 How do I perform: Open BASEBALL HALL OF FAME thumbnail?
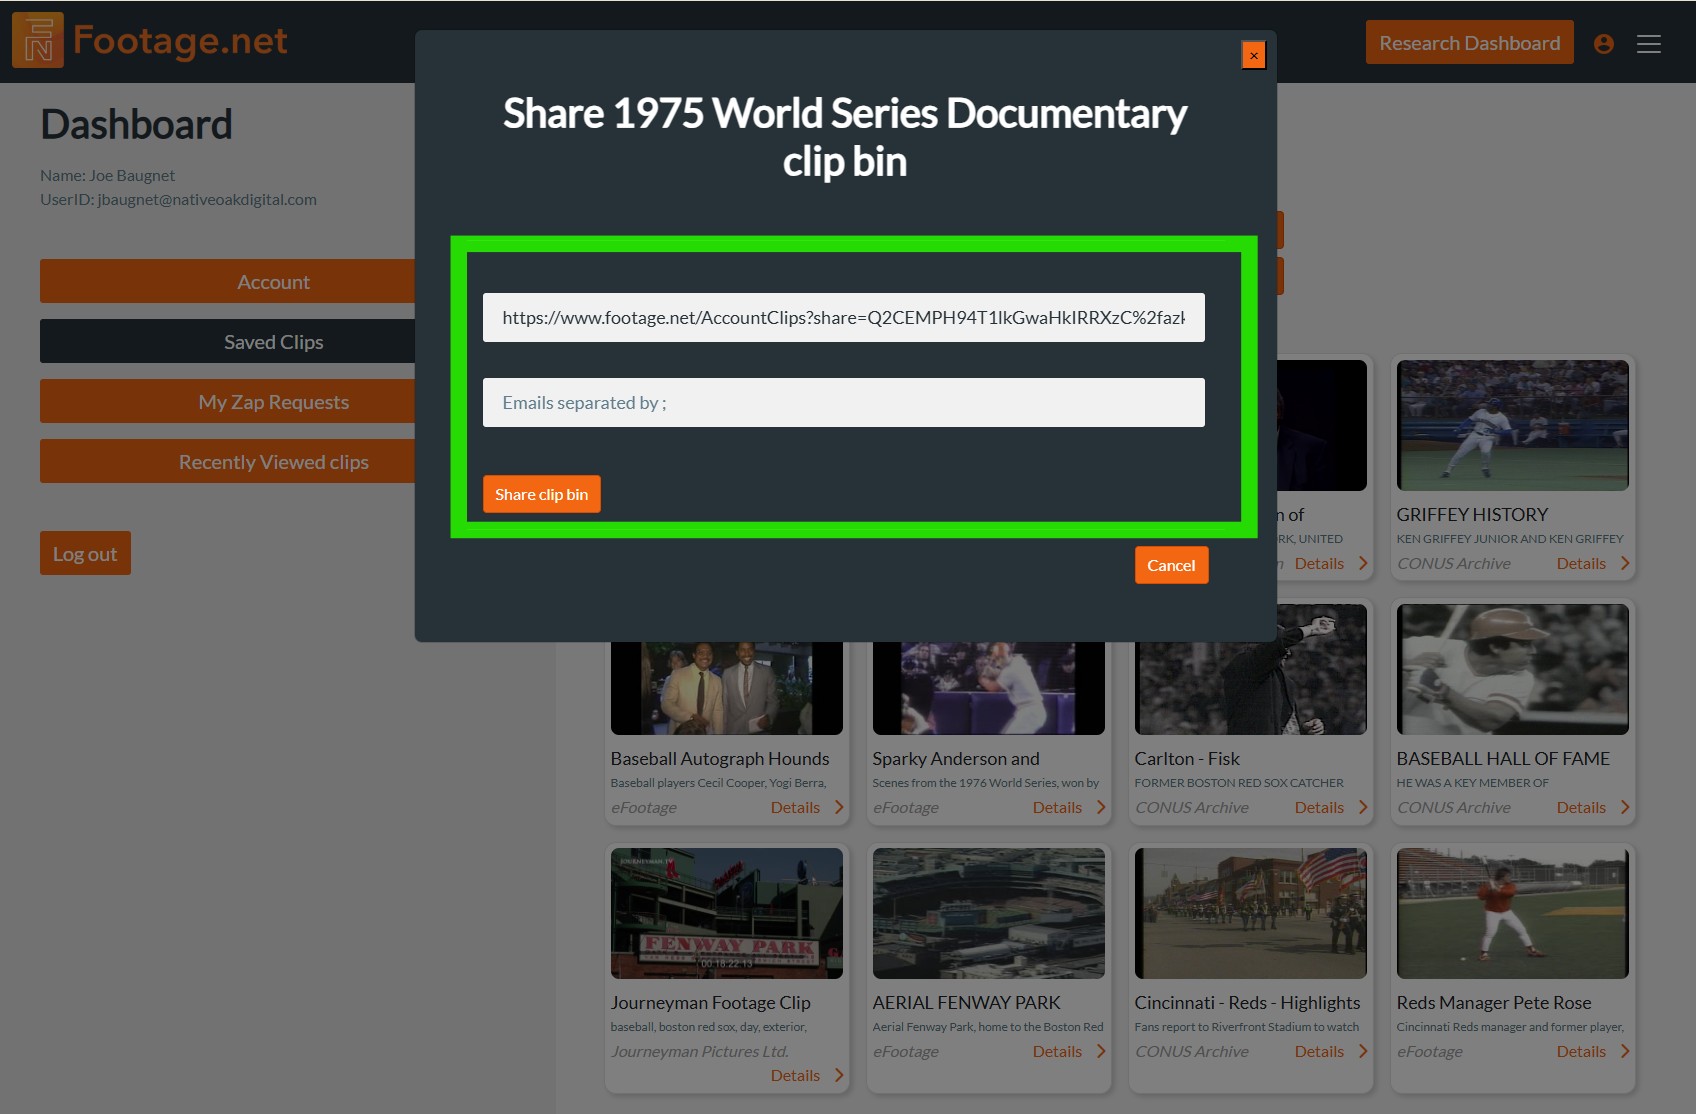coord(1512,669)
